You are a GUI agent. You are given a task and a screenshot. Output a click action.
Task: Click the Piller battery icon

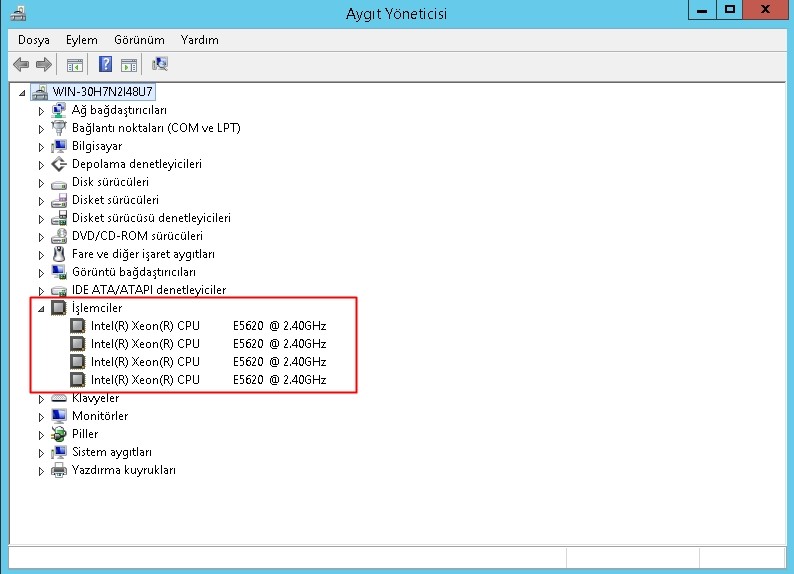pos(59,434)
